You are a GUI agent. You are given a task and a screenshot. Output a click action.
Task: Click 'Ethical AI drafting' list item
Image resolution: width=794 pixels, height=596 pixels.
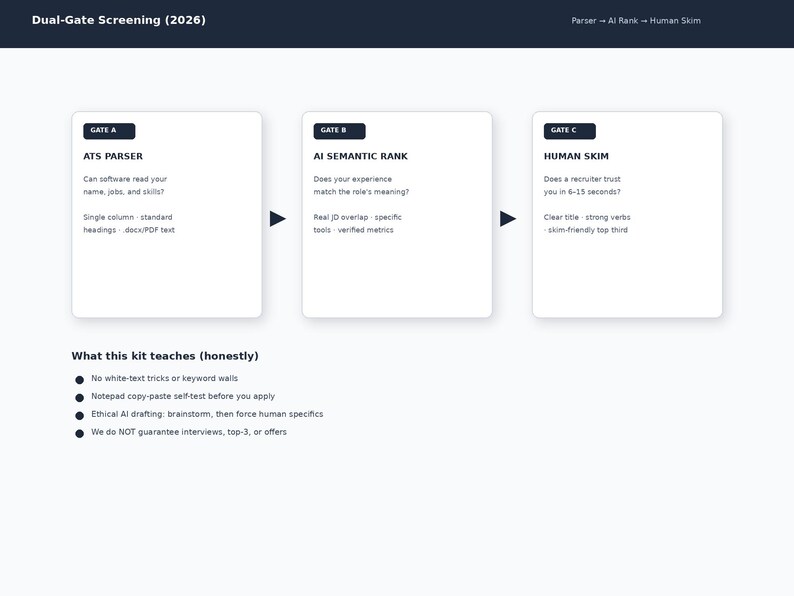tap(207, 414)
